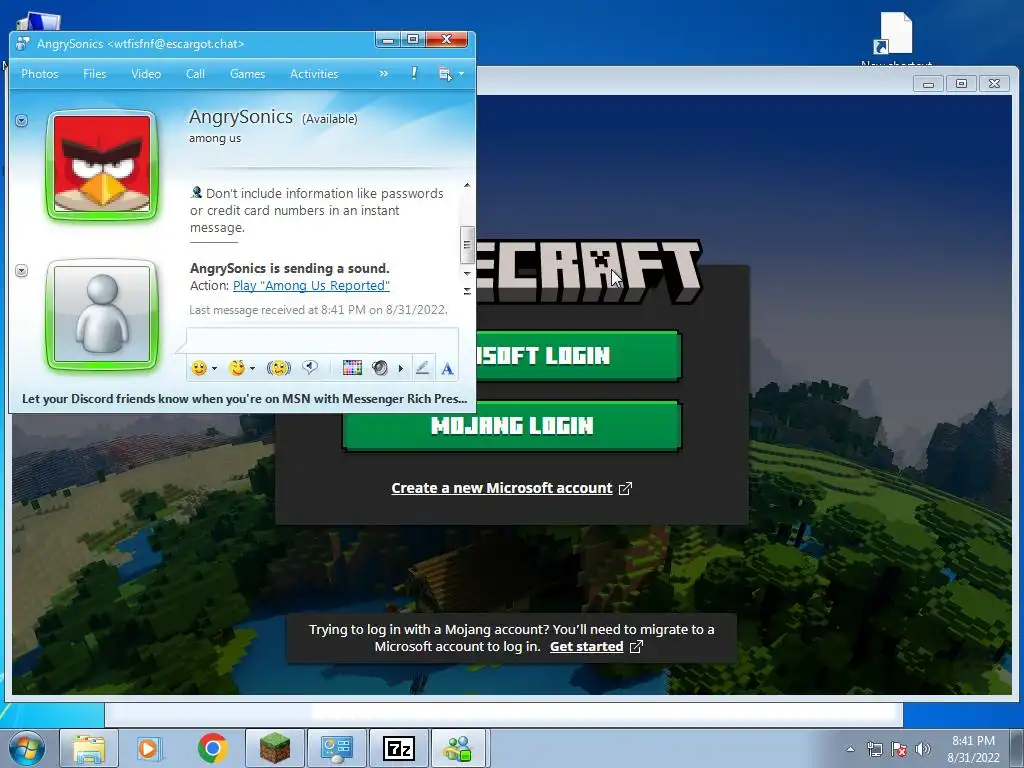Open the Games menu item
This screenshot has height=768, width=1024.
click(x=248, y=74)
